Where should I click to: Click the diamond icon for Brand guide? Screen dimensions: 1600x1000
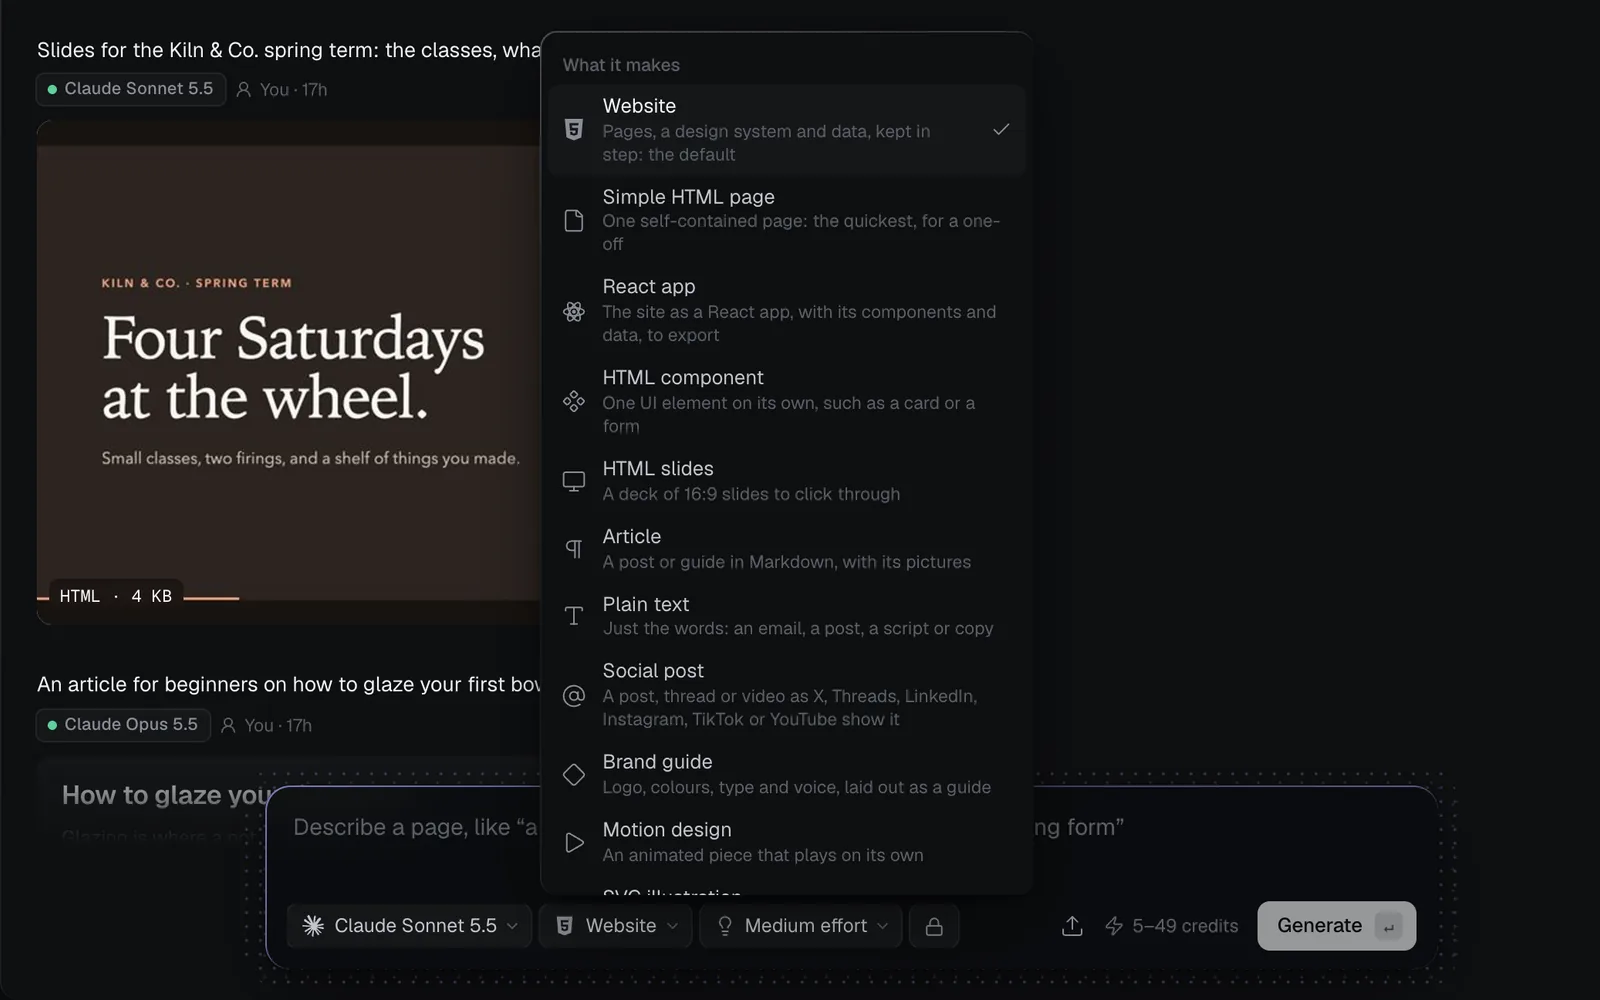coord(574,774)
